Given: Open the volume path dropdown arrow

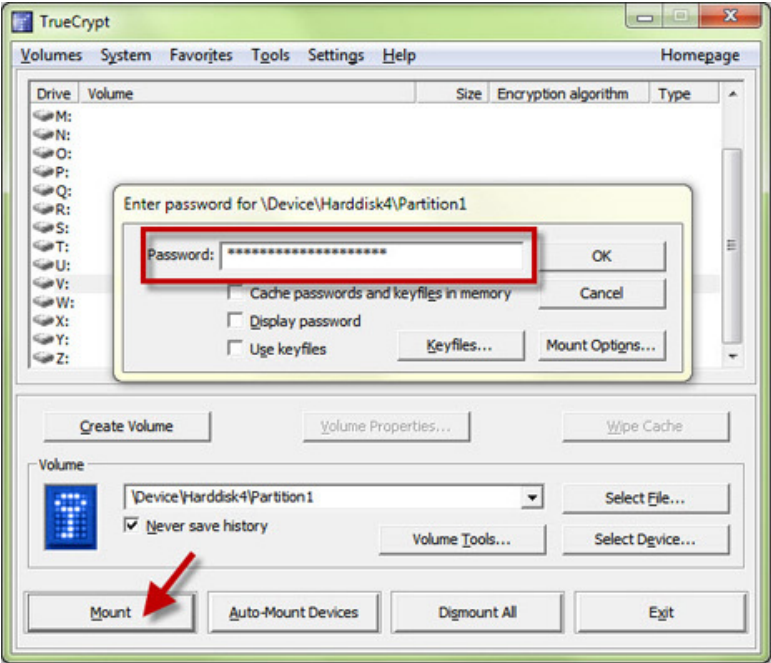Looking at the screenshot, I should pos(532,497).
